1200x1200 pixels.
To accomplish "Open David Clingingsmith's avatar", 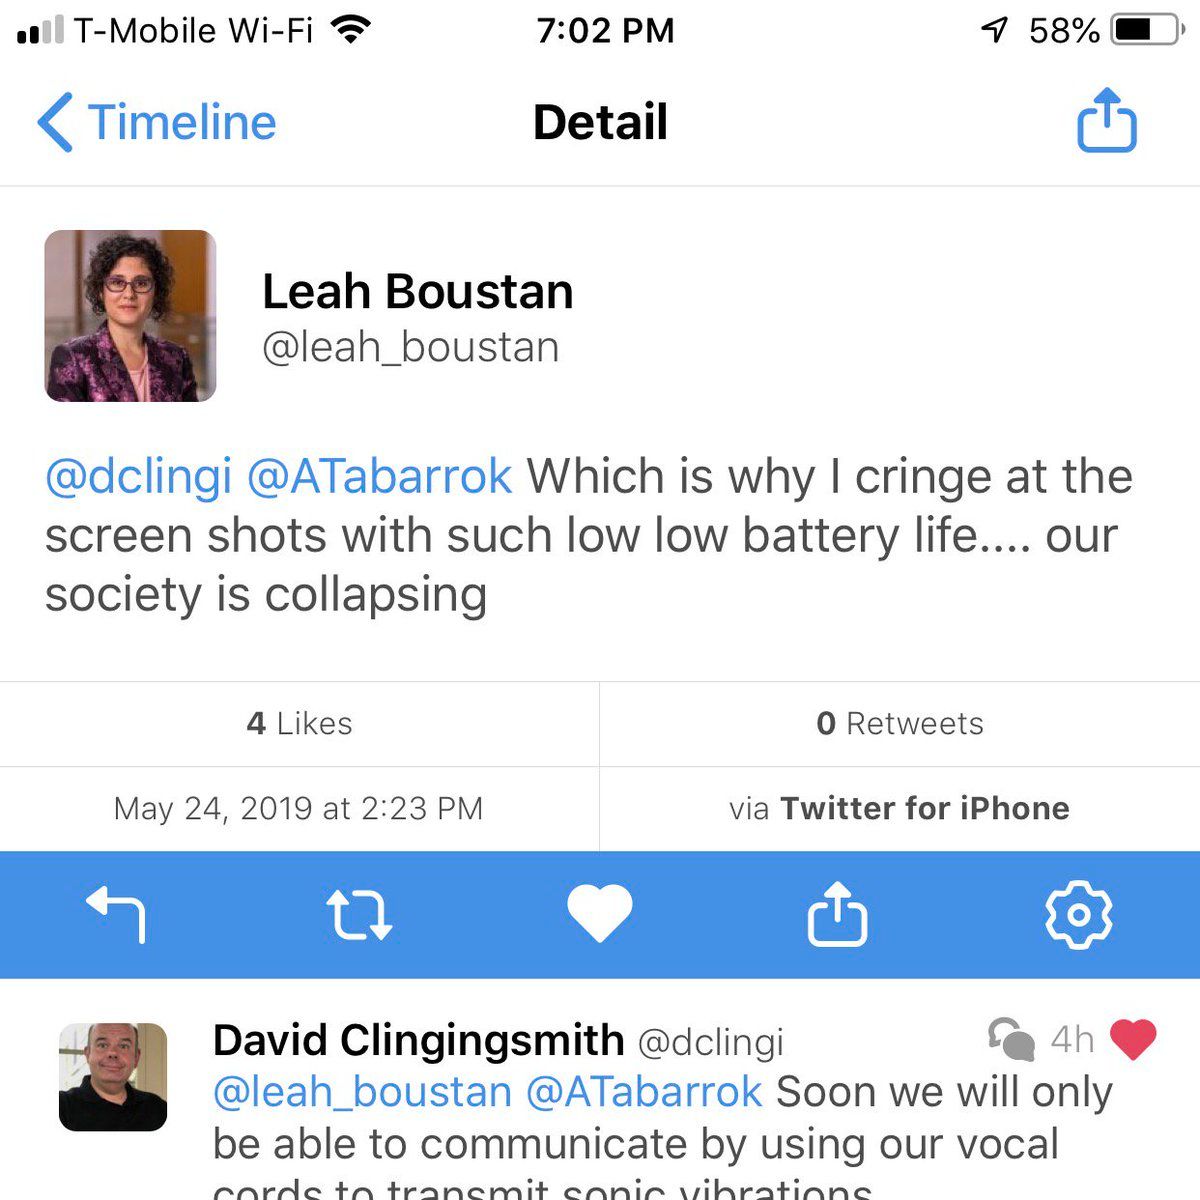I will [113, 1077].
